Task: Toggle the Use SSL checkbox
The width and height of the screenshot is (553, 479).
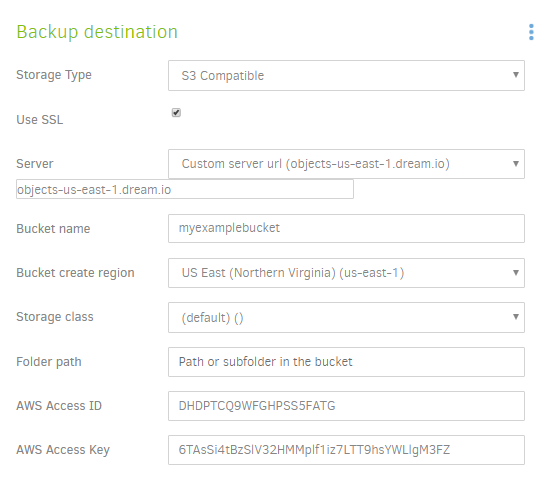Action: point(176,113)
